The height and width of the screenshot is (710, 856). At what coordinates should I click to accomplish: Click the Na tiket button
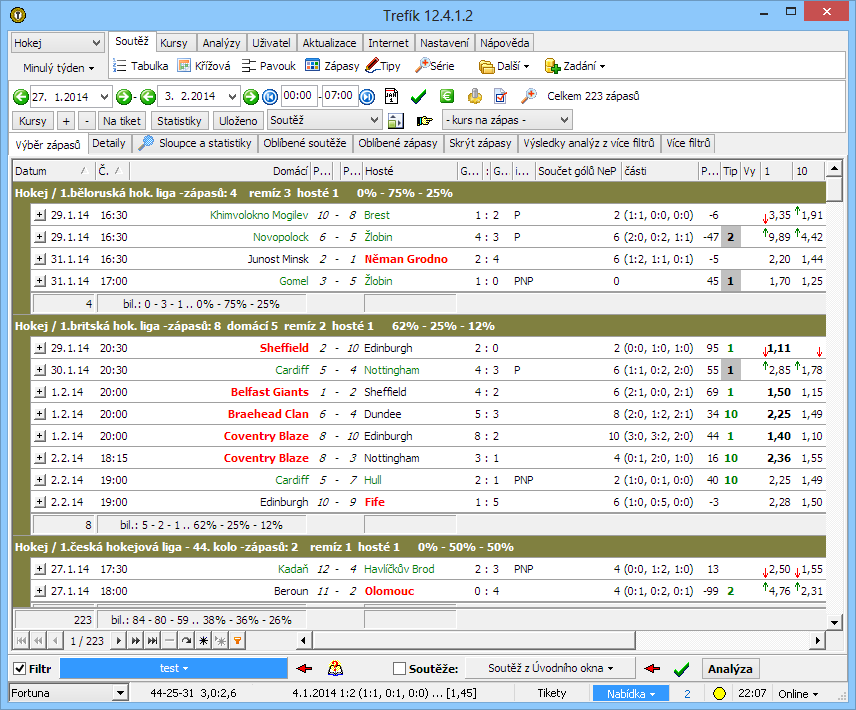pos(121,121)
